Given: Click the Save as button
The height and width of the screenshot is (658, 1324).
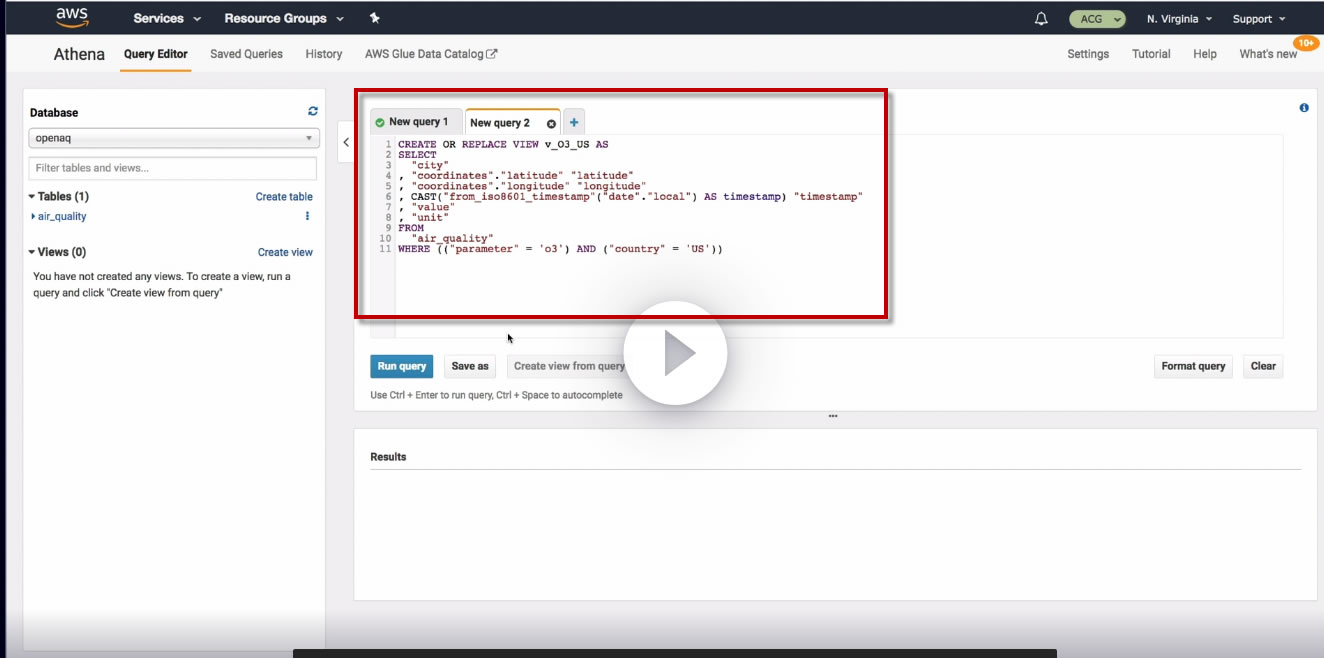Looking at the screenshot, I should pyautogui.click(x=470, y=366).
